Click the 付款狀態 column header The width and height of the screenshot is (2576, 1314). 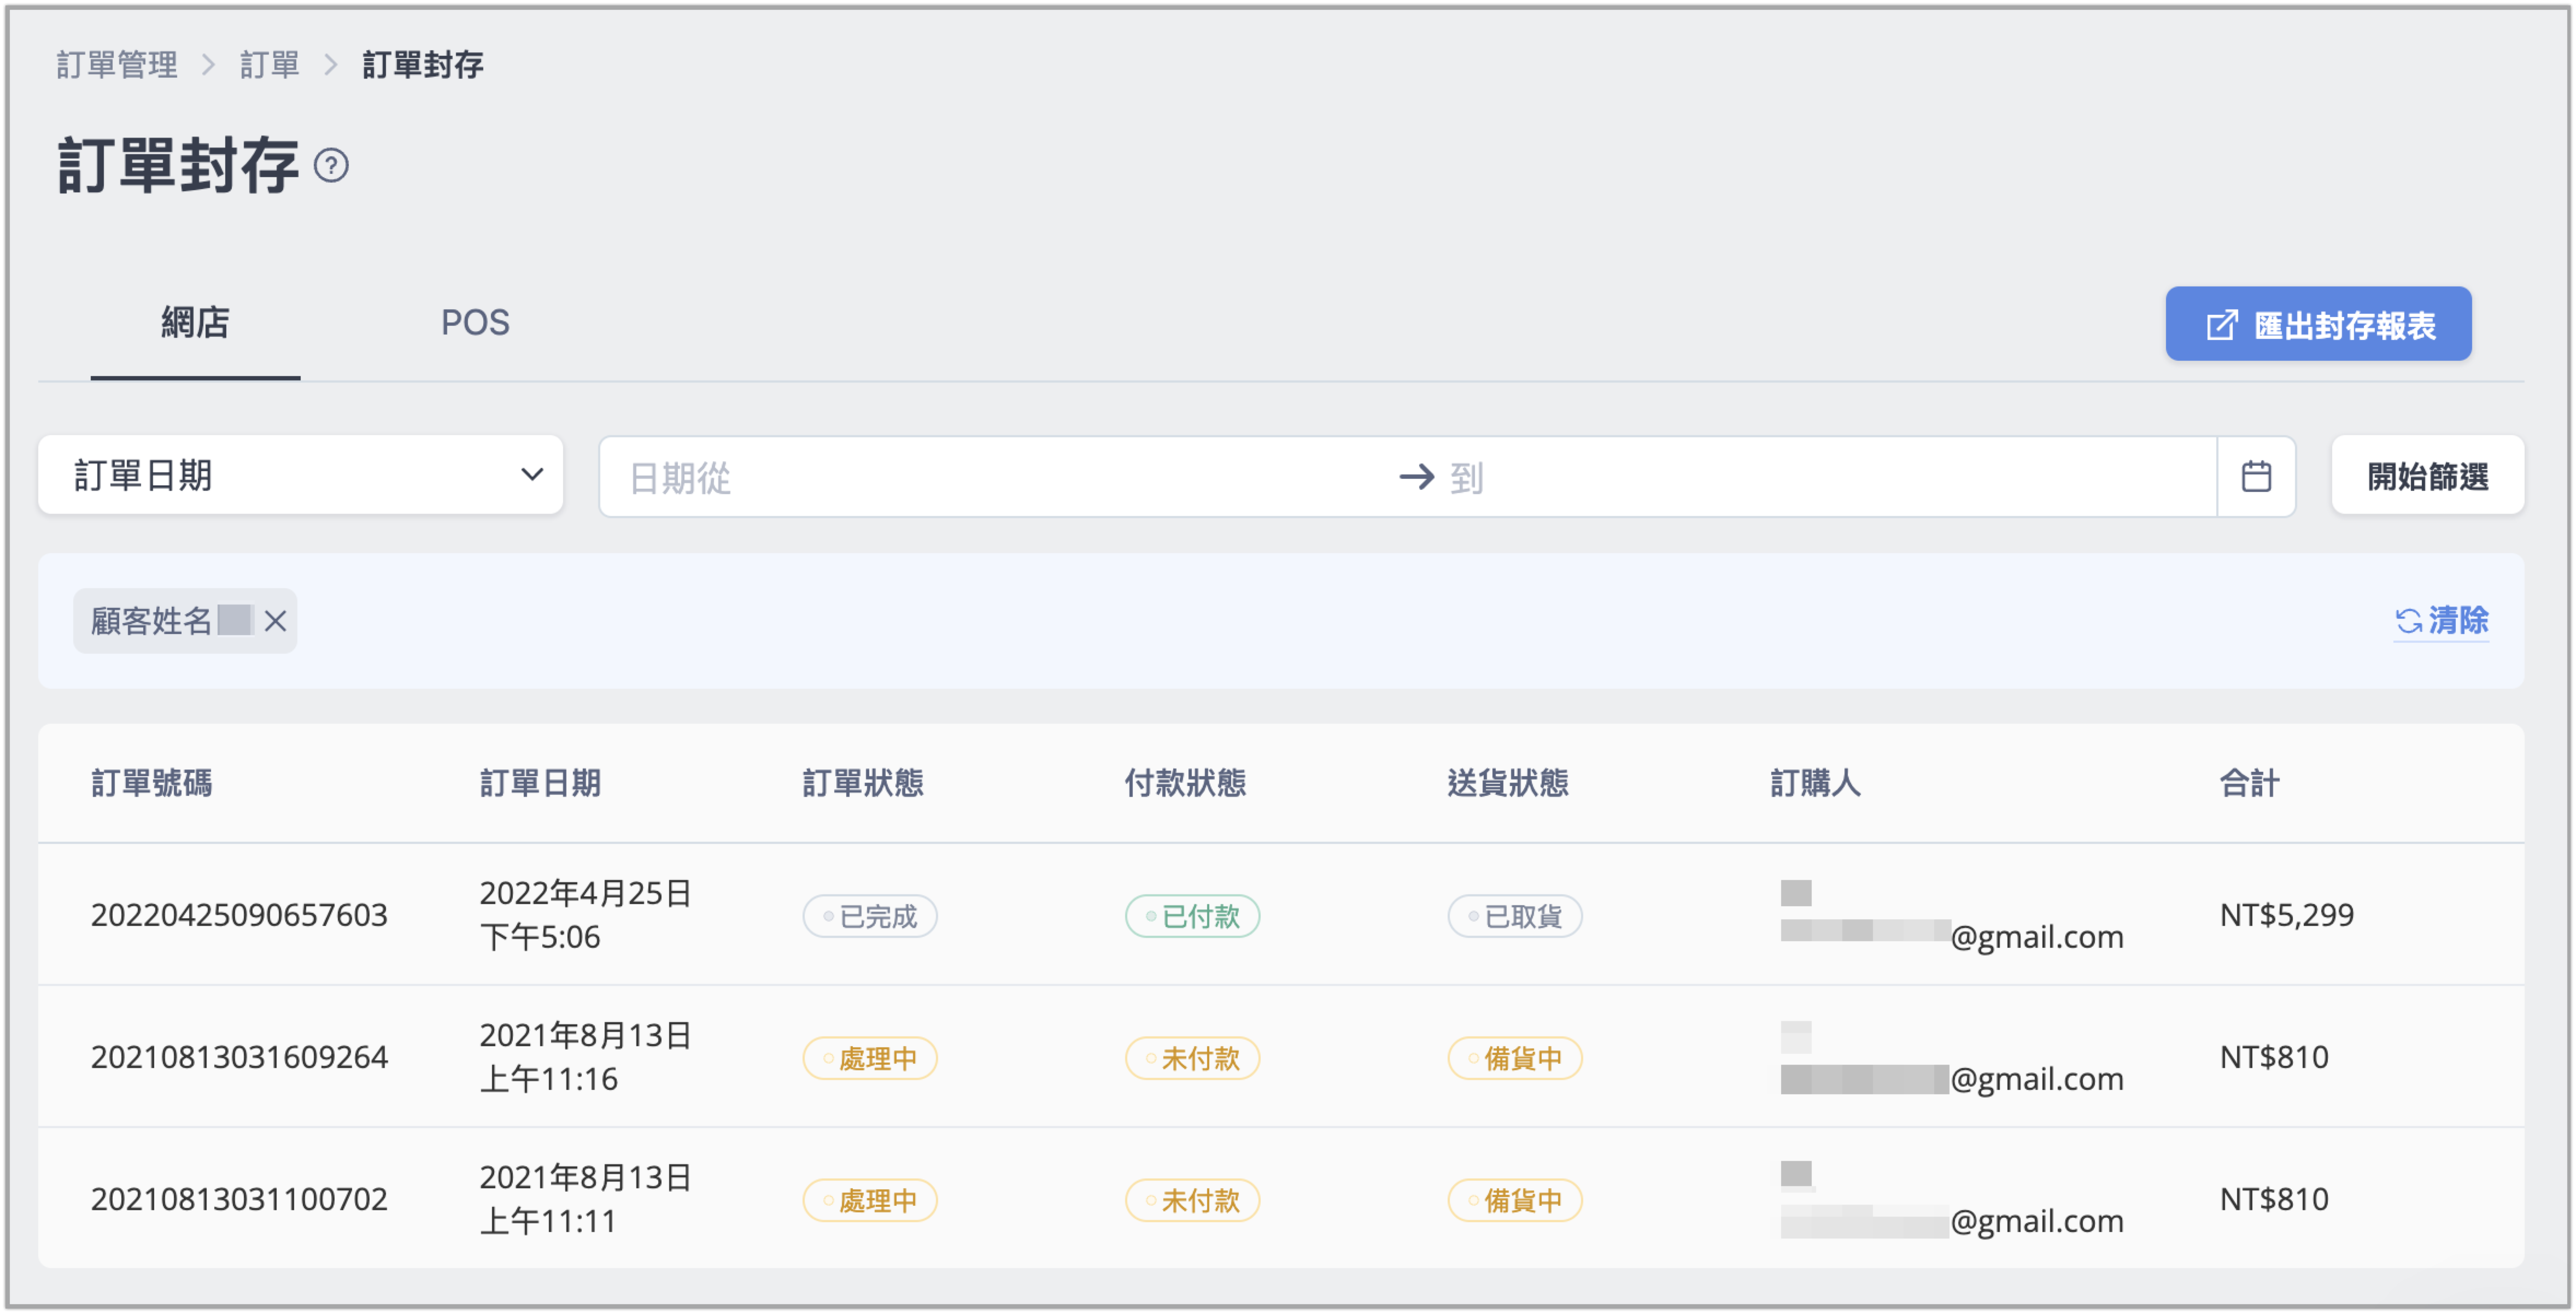tap(1185, 782)
